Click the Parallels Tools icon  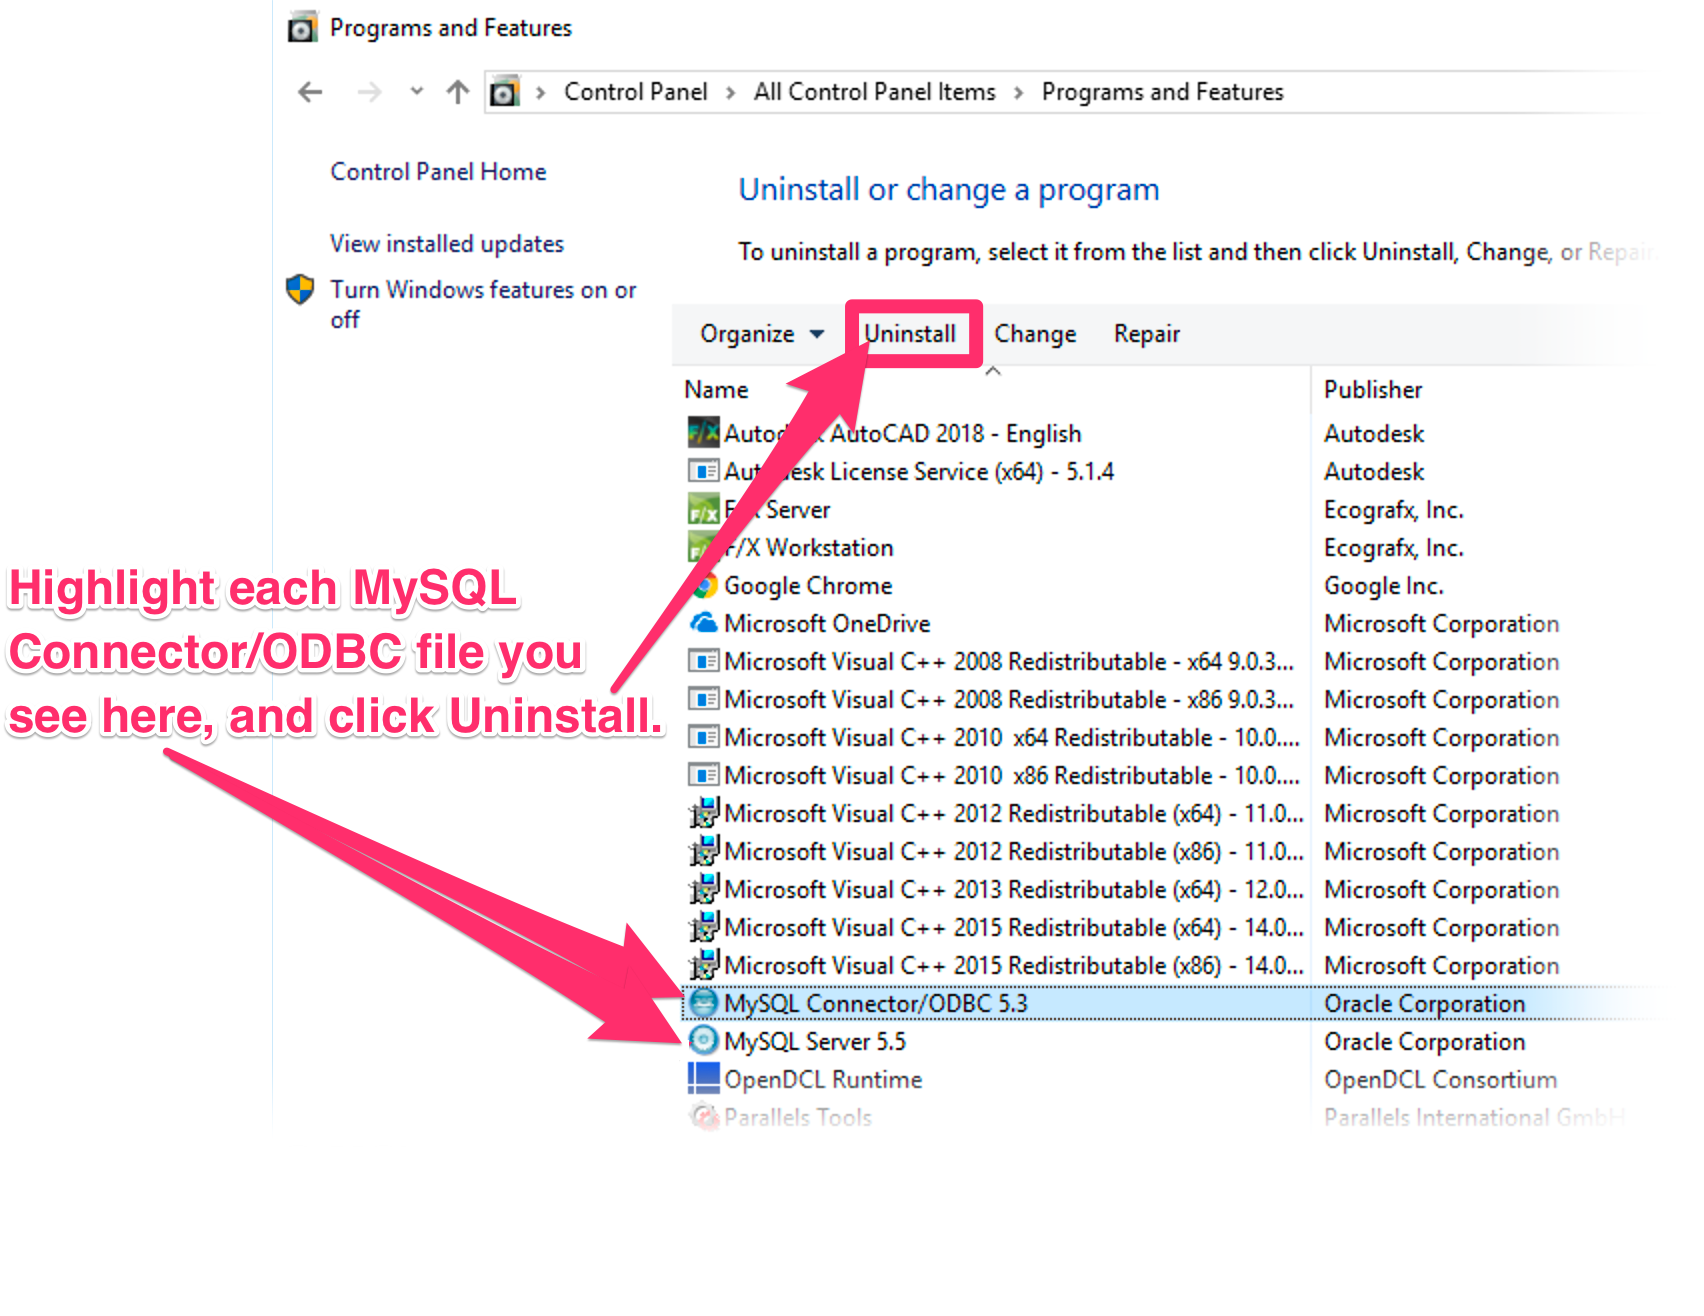point(703,1117)
